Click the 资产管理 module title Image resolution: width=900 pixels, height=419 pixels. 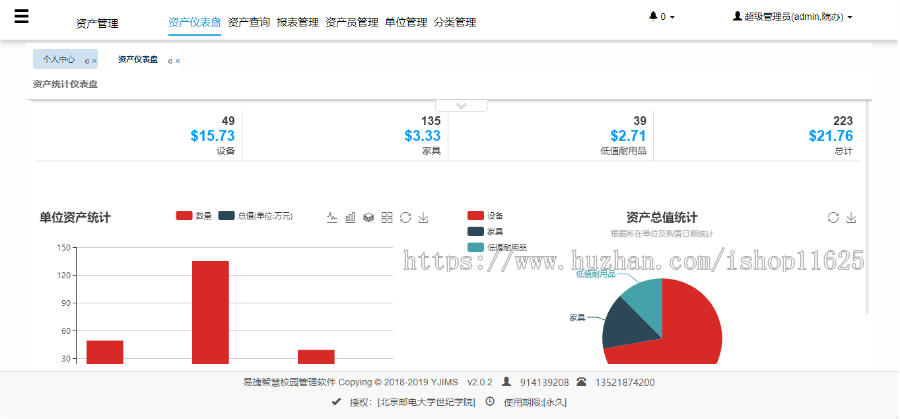coord(97,24)
